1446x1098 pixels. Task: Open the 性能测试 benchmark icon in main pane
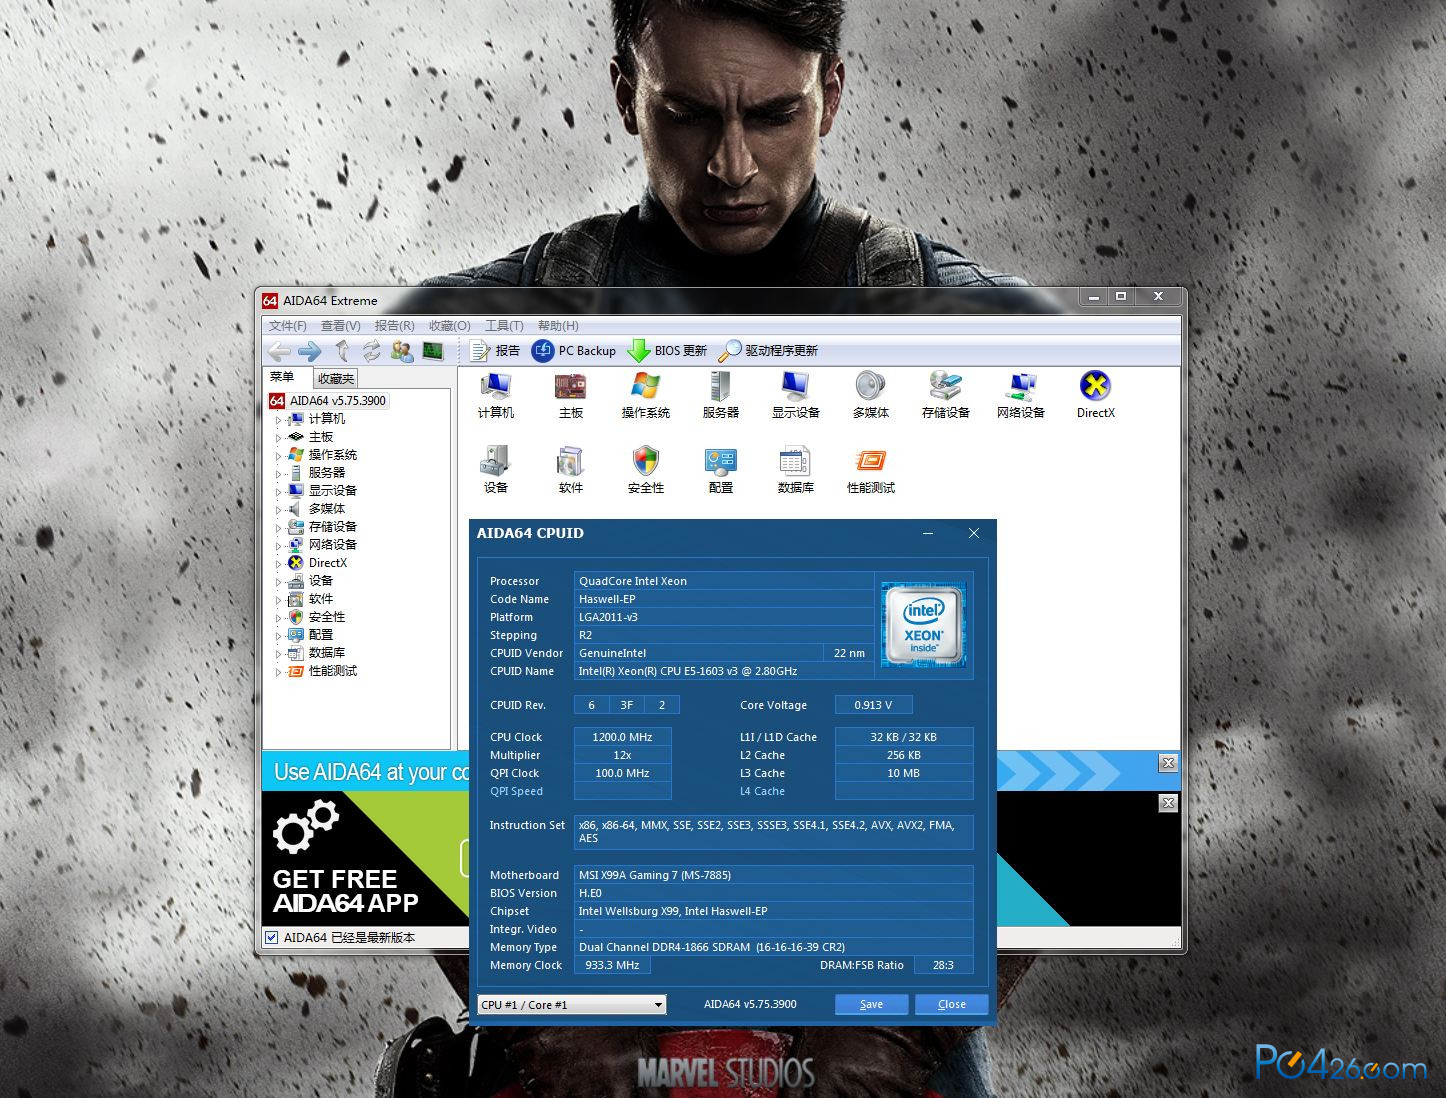point(871,470)
